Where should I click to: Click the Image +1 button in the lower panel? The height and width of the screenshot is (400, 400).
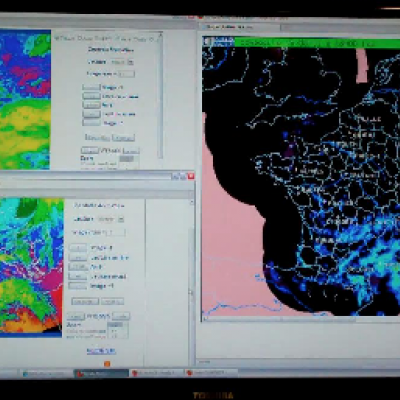click(x=78, y=248)
